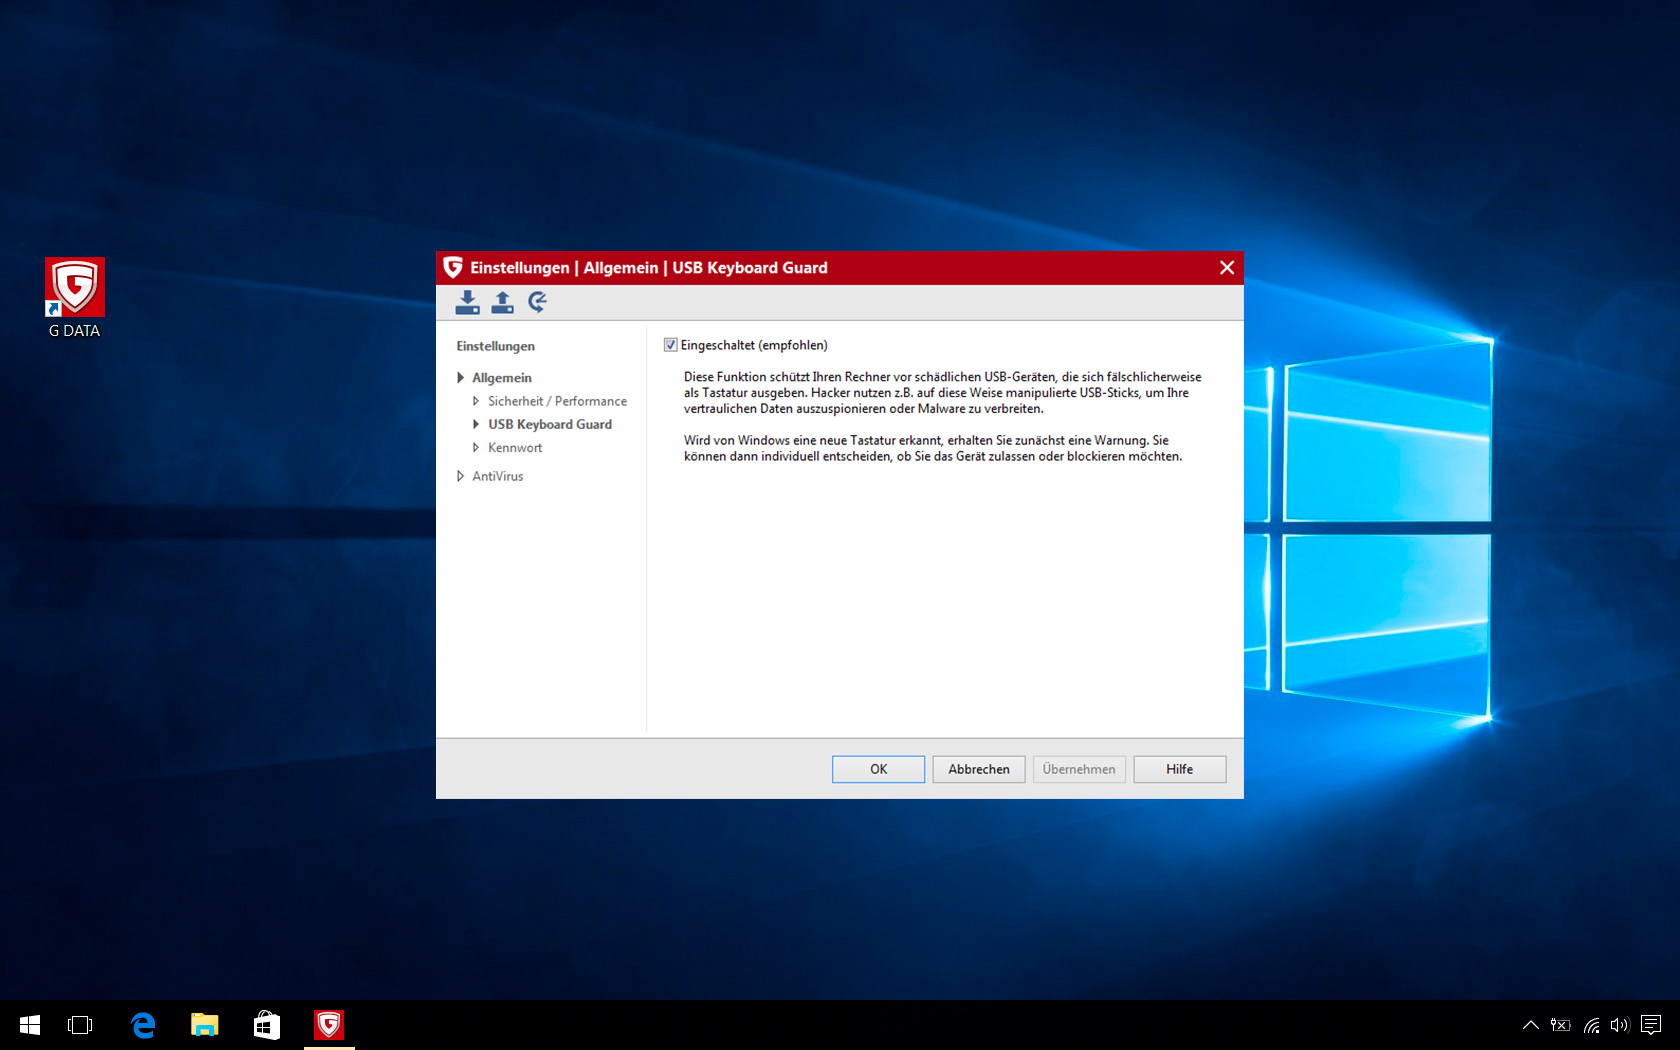
Task: Open the Windows Store taskbar icon
Action: point(267,1025)
